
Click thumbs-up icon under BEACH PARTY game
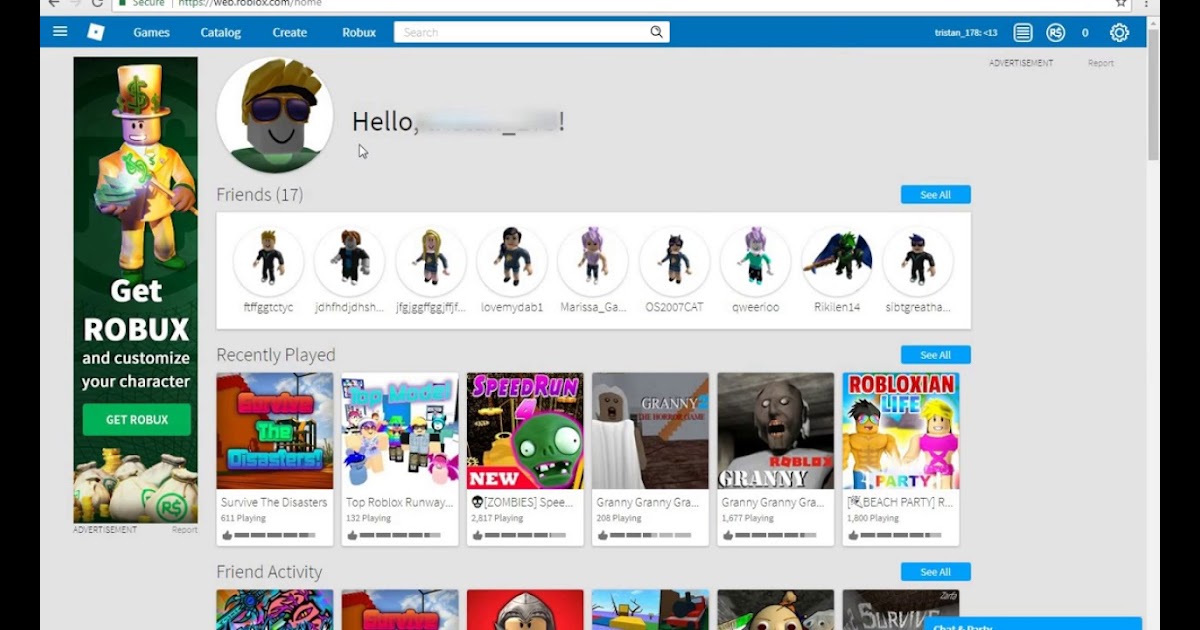[853, 536]
